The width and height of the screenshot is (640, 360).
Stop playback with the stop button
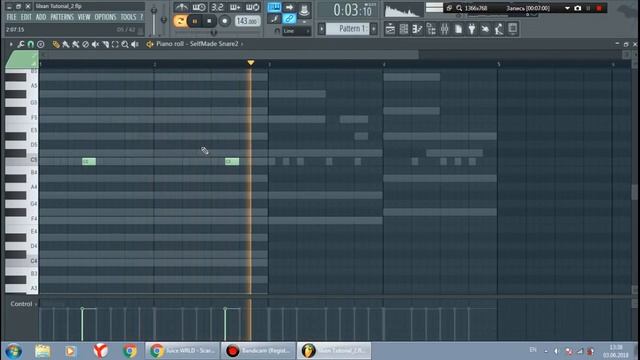click(x=209, y=21)
